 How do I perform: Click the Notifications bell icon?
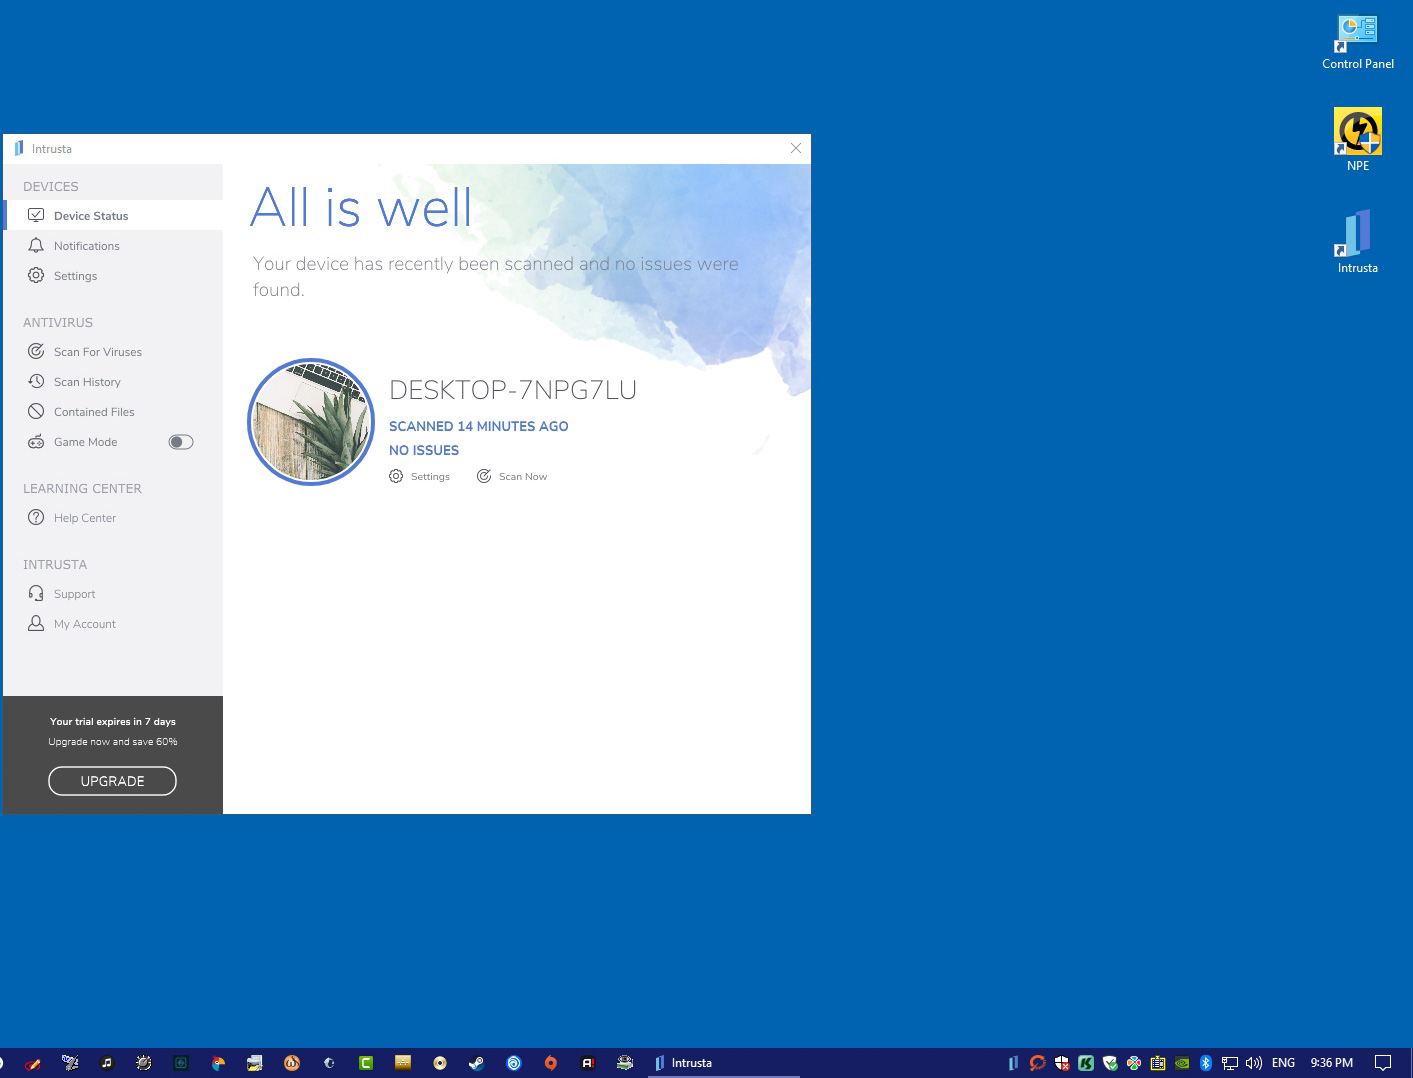36,245
